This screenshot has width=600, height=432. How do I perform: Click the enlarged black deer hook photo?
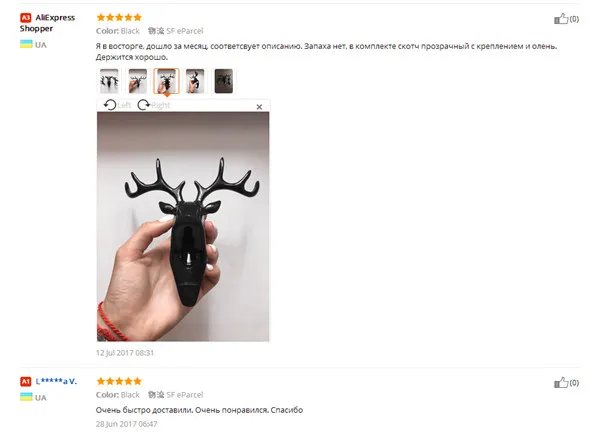point(183,227)
